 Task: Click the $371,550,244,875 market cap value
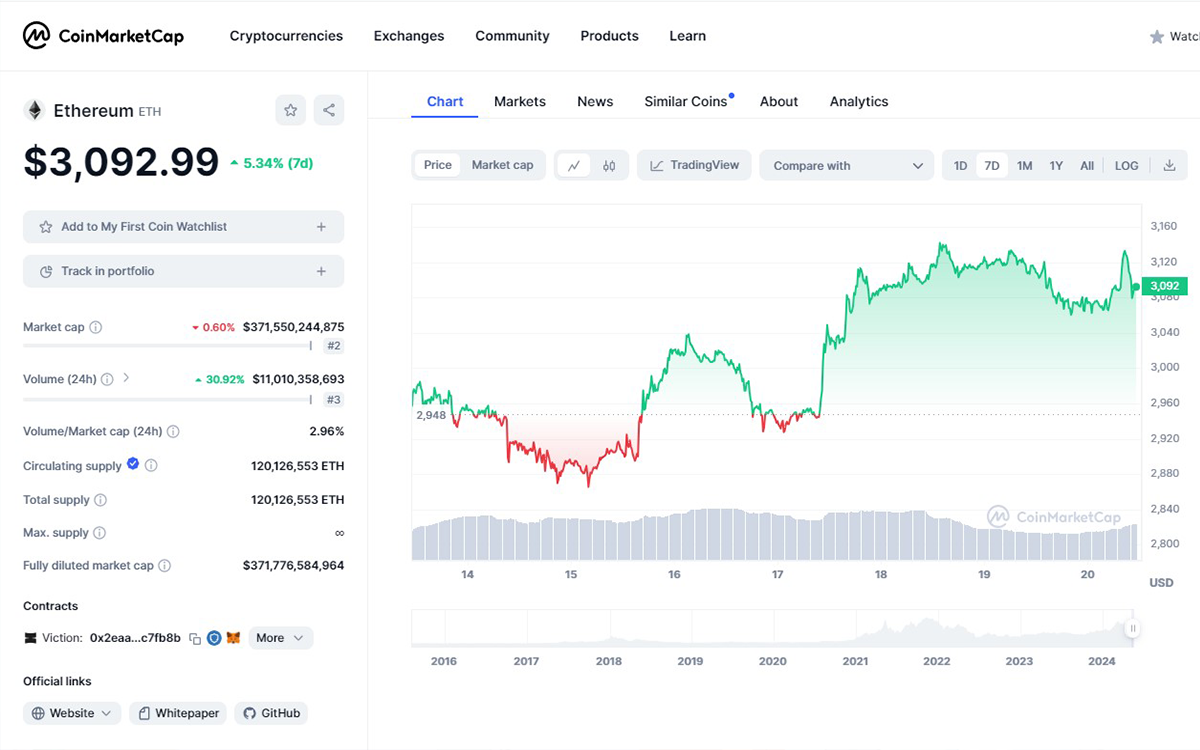click(x=293, y=327)
